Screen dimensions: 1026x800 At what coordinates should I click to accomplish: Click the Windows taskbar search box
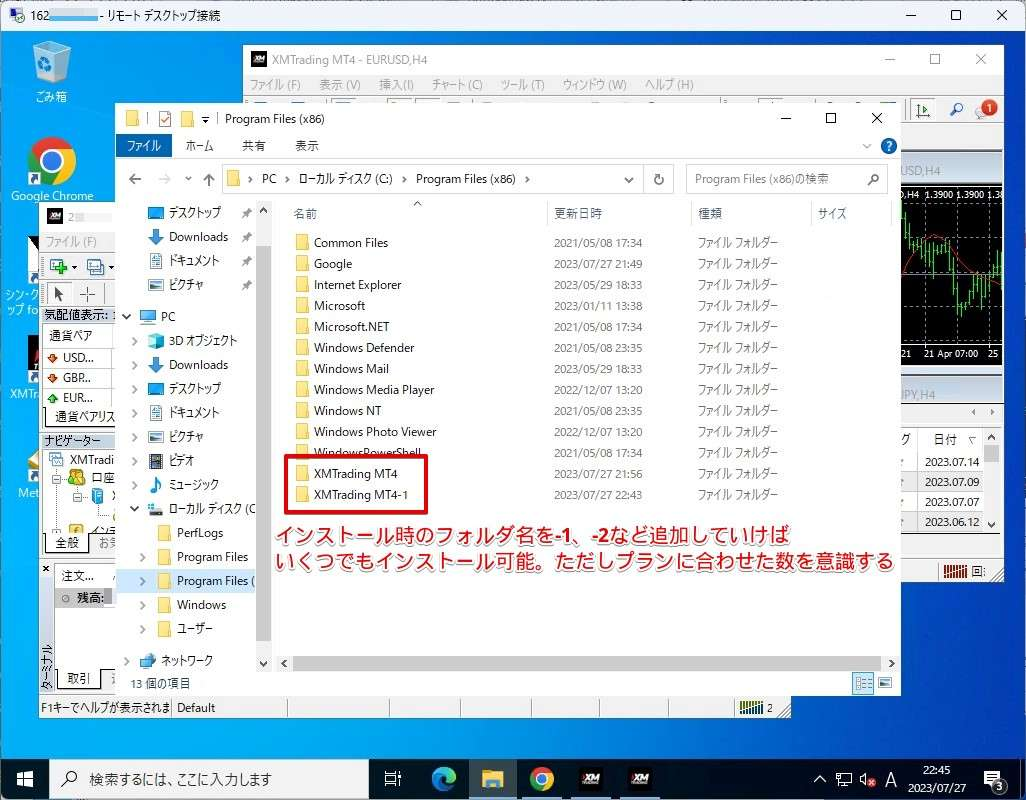tap(209, 779)
